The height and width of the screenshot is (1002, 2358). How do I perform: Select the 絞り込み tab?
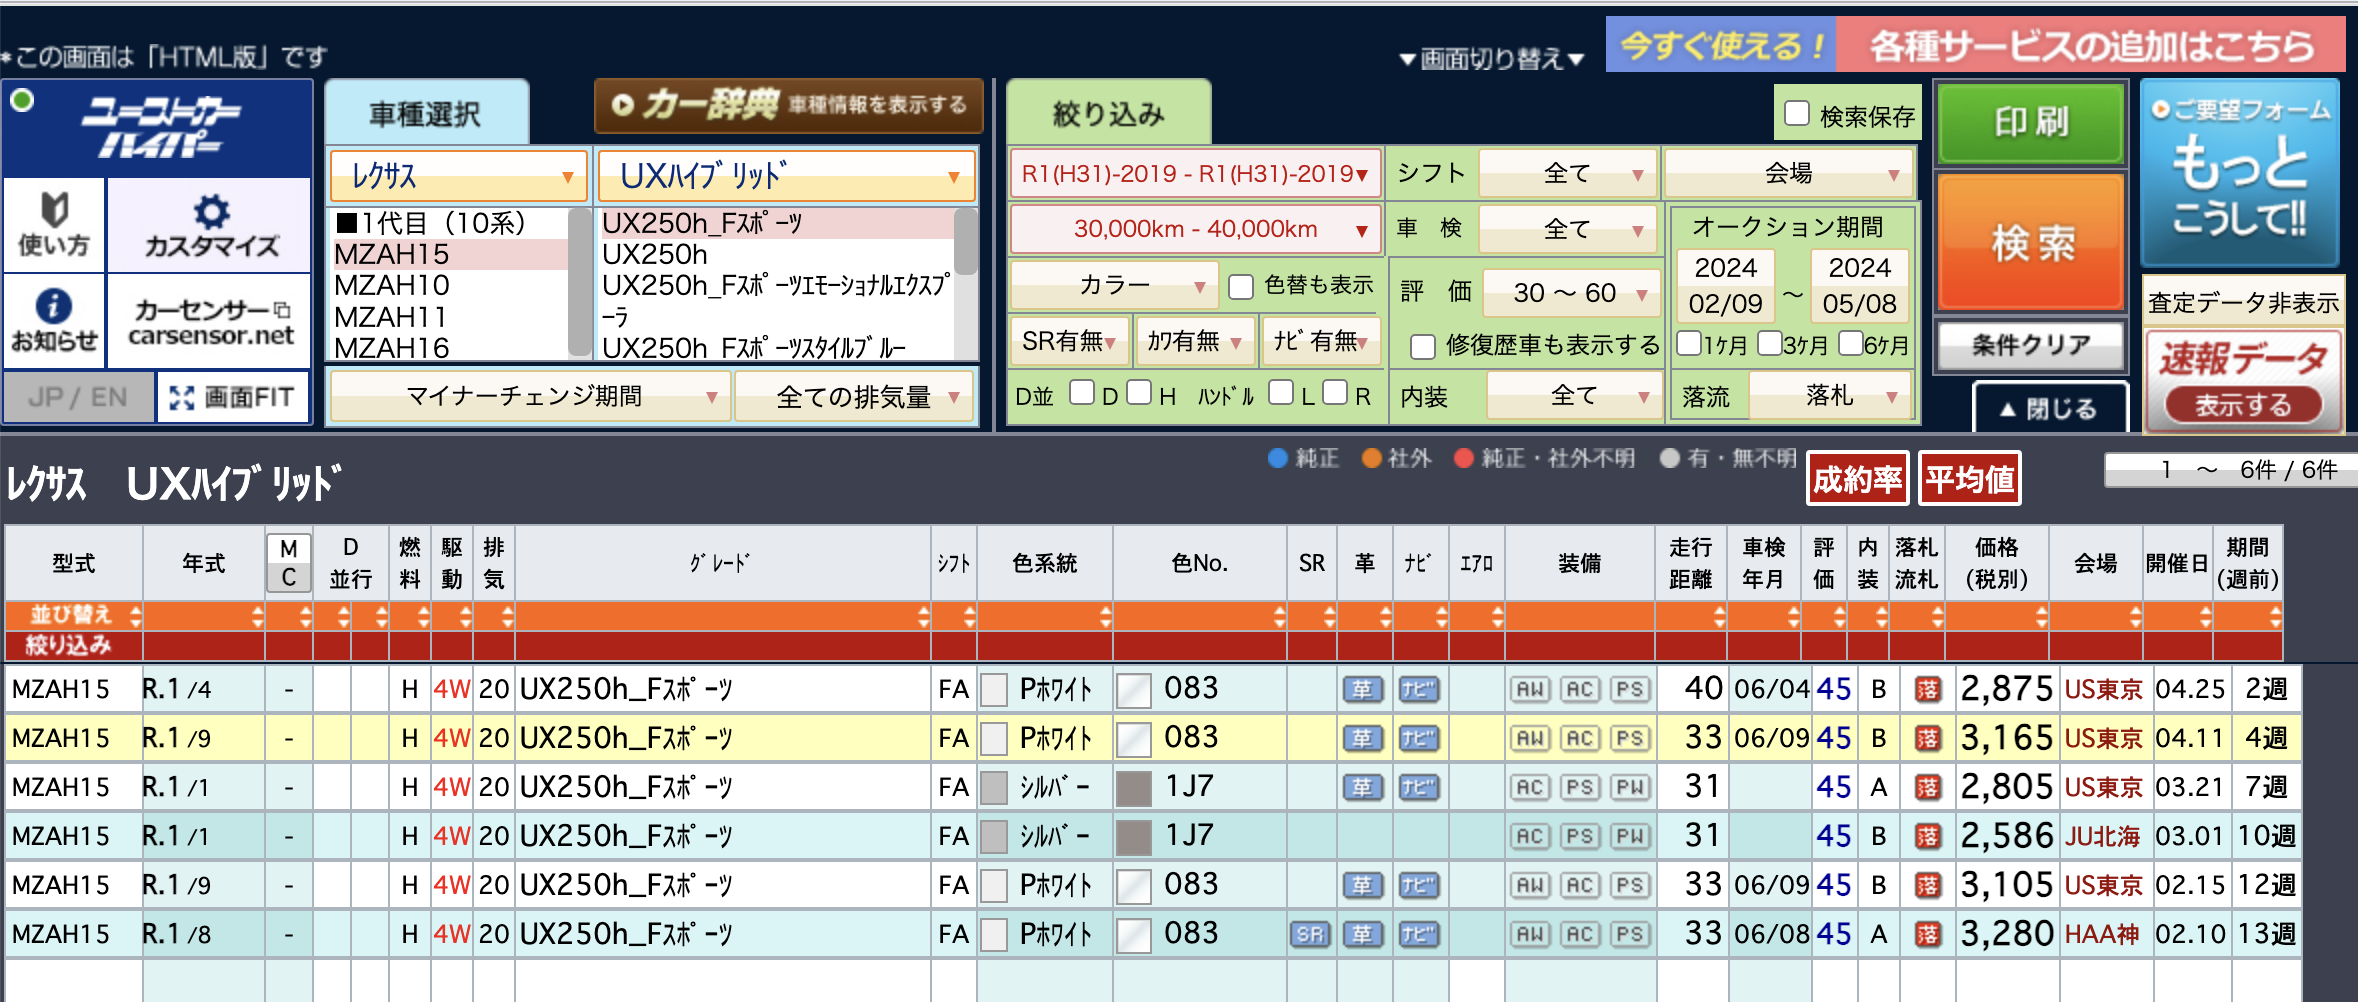point(1109,114)
